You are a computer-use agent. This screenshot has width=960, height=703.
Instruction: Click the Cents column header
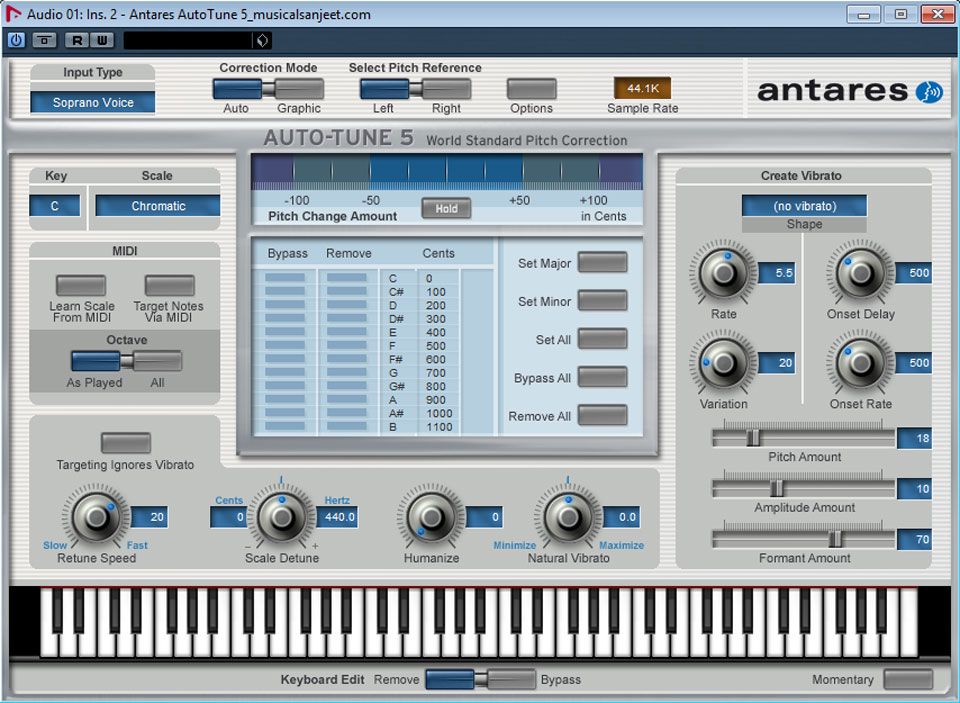[438, 253]
